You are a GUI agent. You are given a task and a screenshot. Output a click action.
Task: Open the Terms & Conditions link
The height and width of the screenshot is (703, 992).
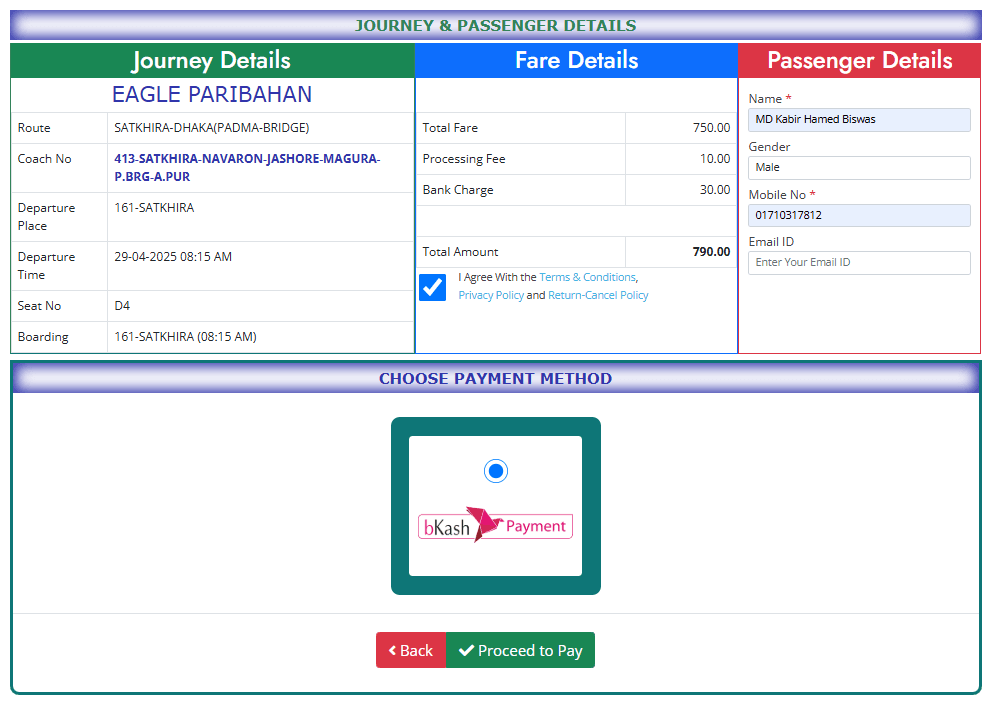[x=588, y=277]
